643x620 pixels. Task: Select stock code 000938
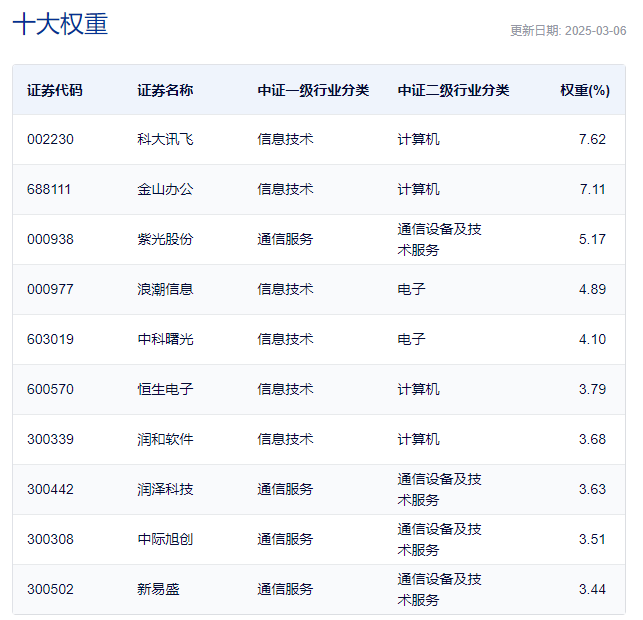tap(50, 239)
